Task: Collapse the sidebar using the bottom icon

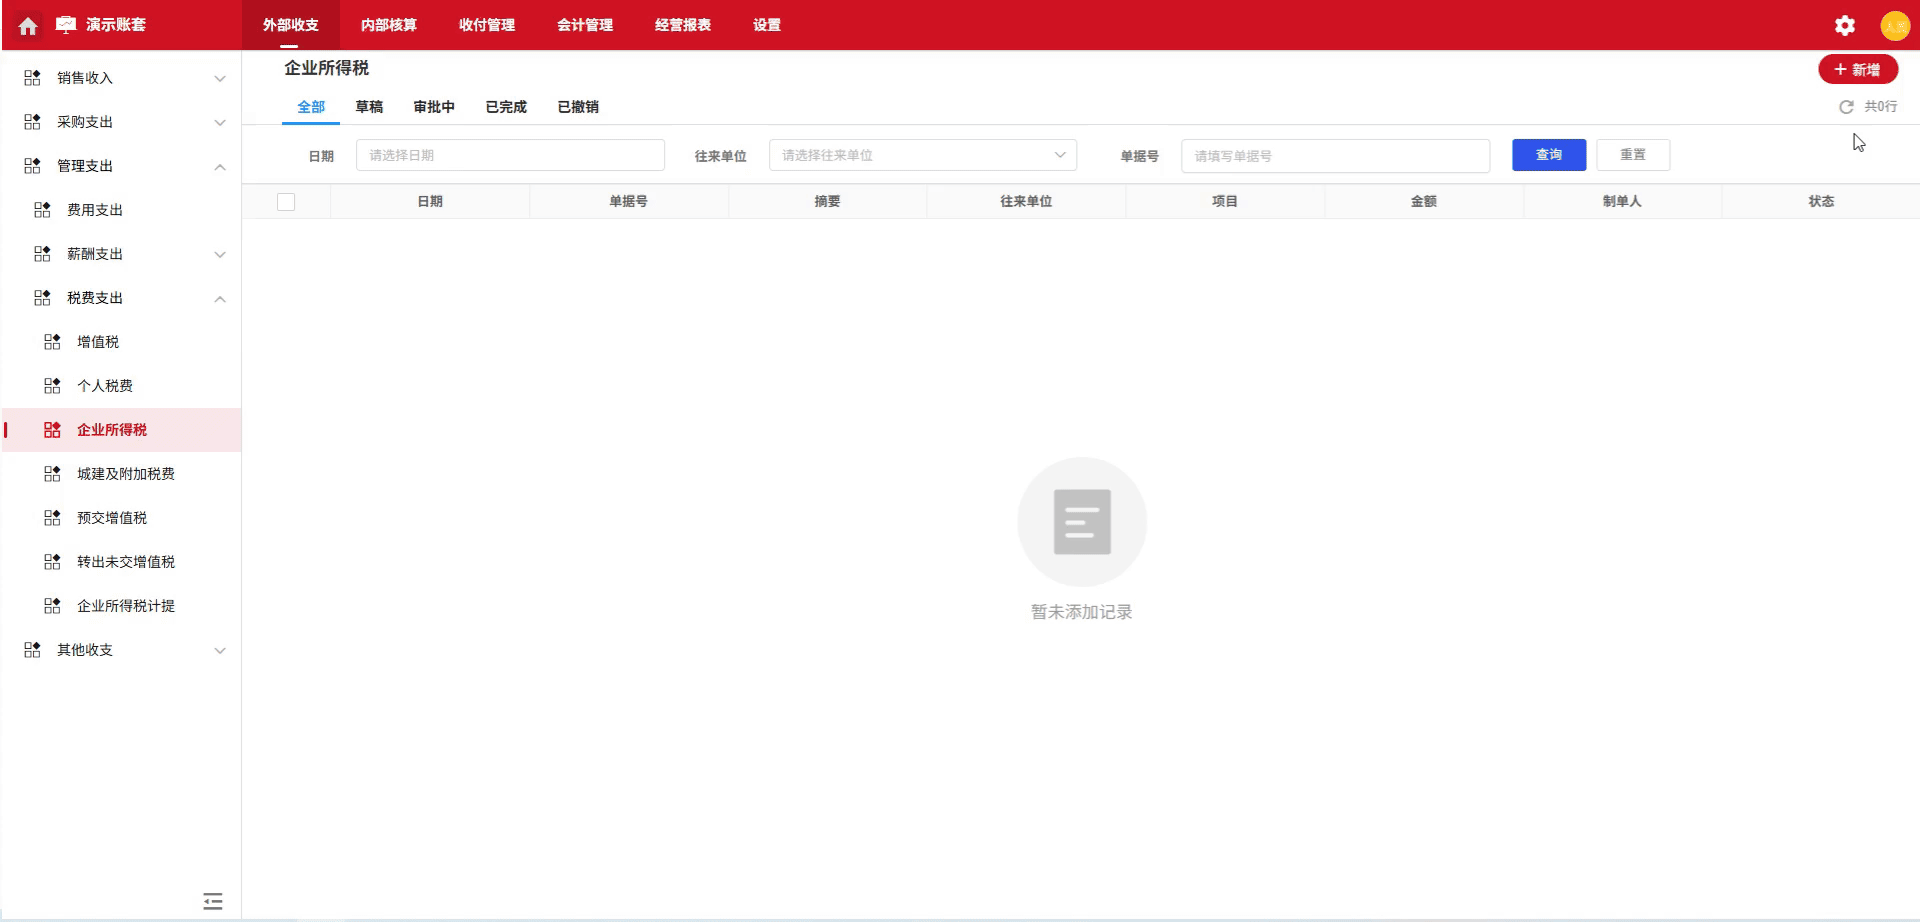Action: tap(212, 901)
